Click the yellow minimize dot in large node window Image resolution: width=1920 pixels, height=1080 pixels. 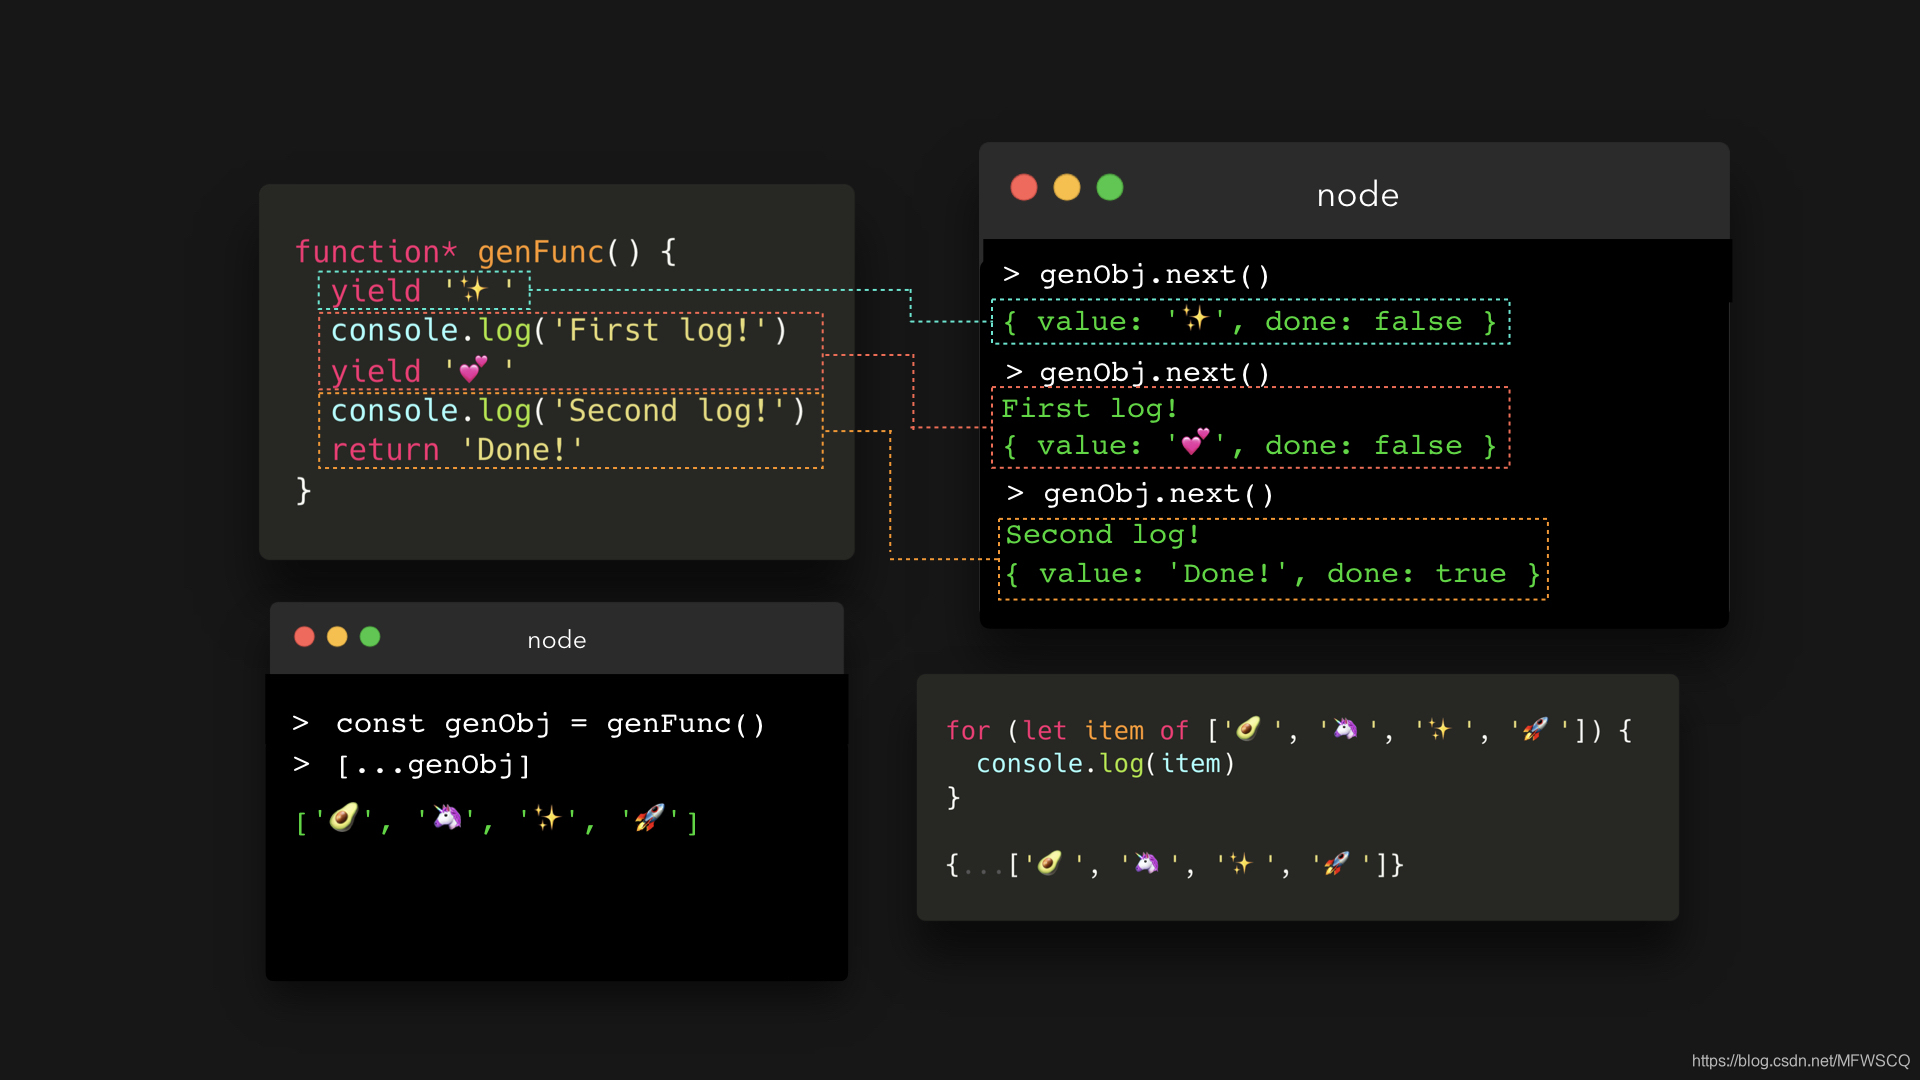pos(1067,188)
